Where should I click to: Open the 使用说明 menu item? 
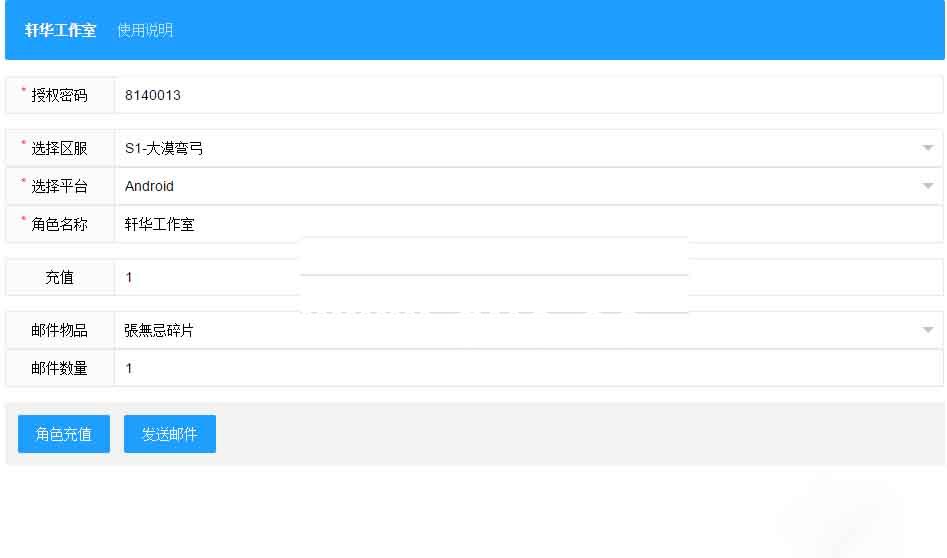pyautogui.click(x=146, y=30)
